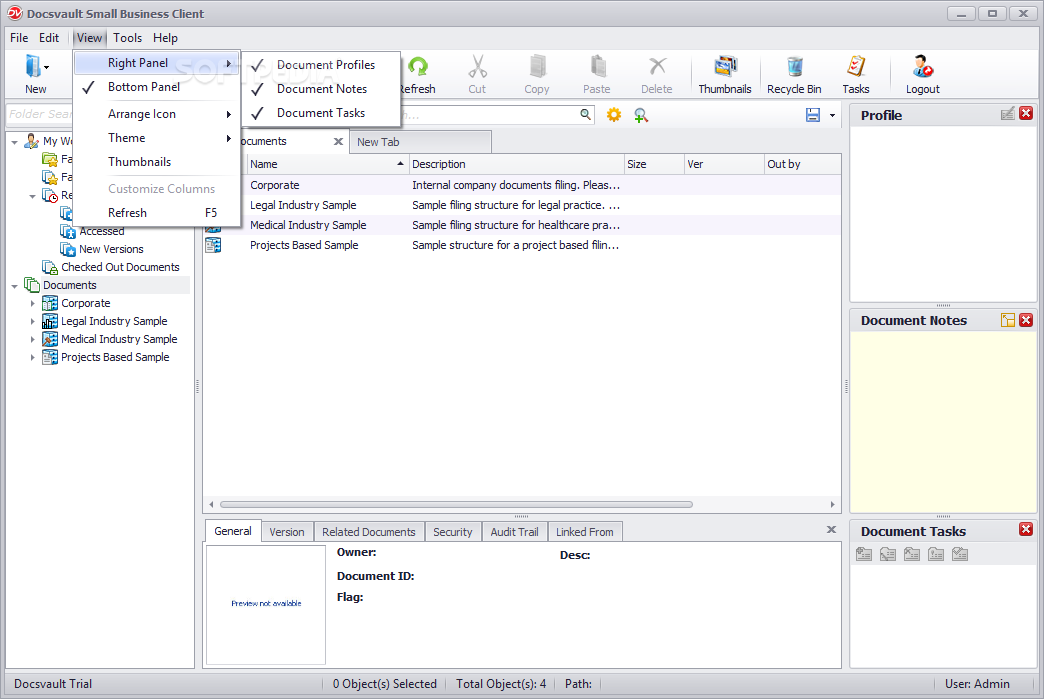Image resolution: width=1044 pixels, height=699 pixels.
Task: Expand the Projects Based Sample tree node
Action: tap(32, 357)
